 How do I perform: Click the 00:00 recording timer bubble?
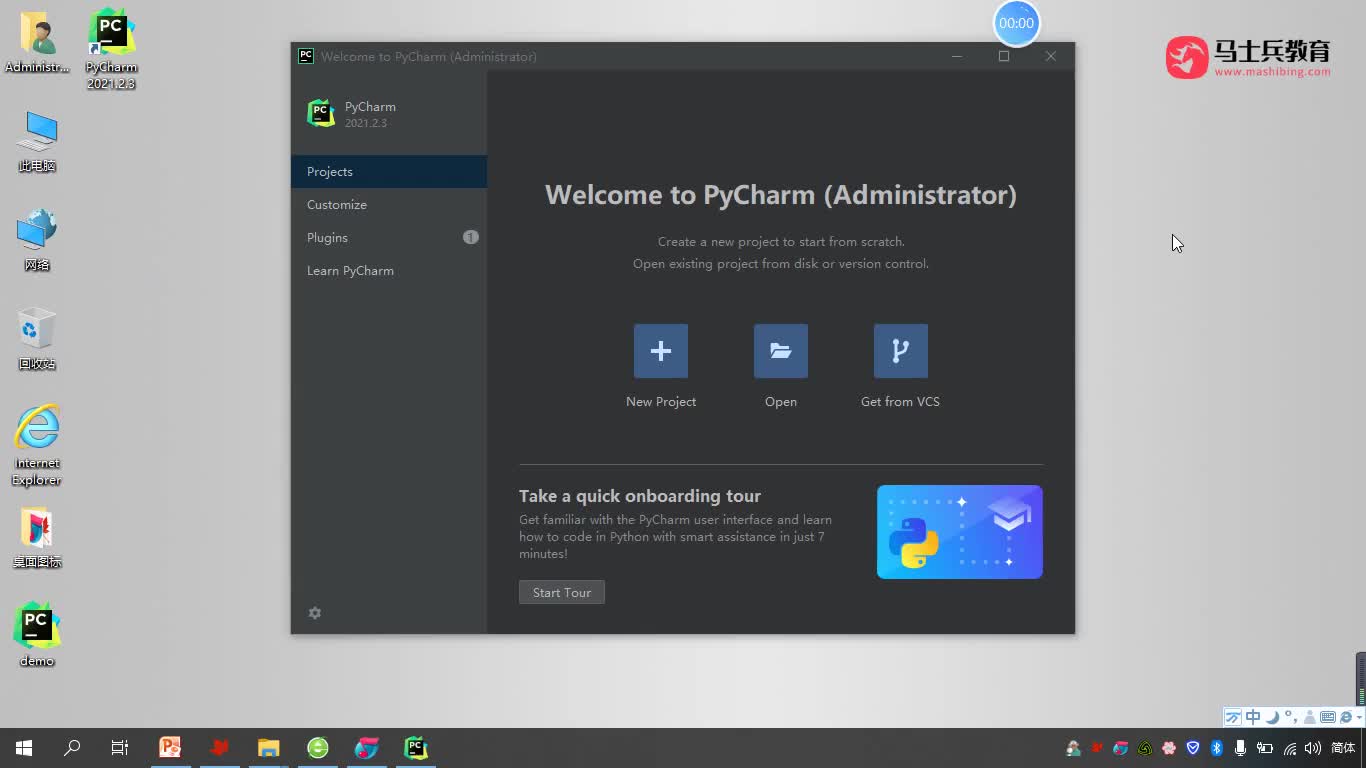pos(1016,23)
